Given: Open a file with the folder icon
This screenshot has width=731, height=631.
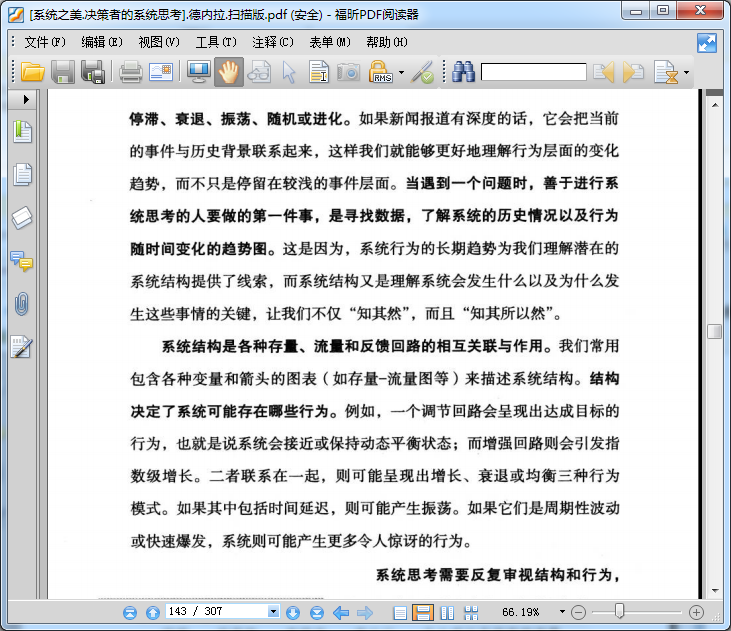Looking at the screenshot, I should click(x=33, y=72).
